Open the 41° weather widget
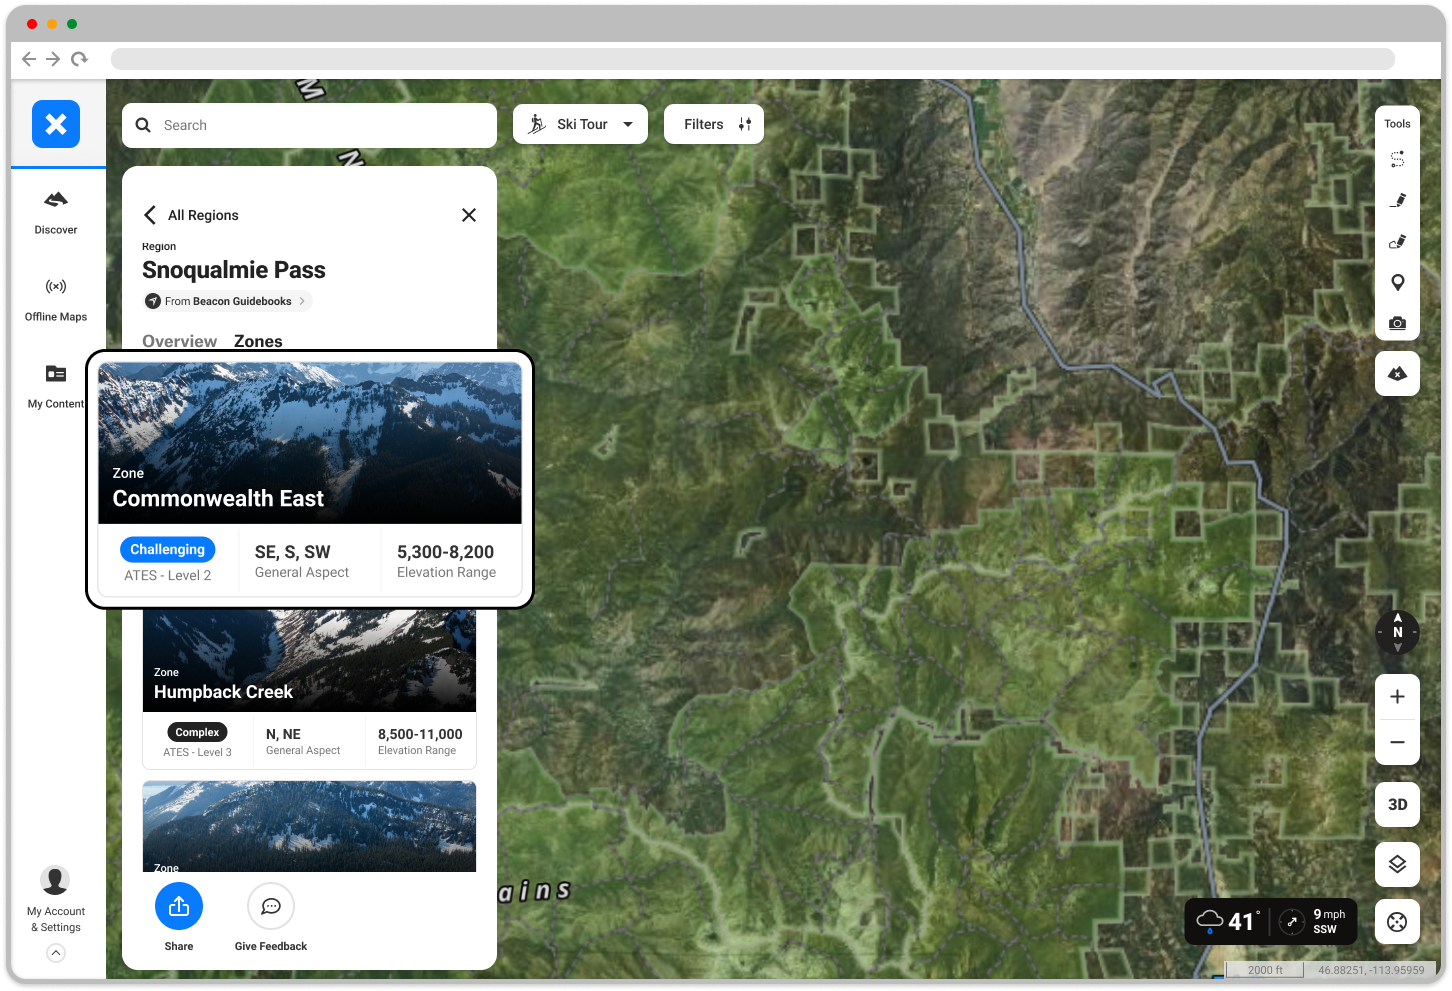1452x991 pixels. 1229,921
